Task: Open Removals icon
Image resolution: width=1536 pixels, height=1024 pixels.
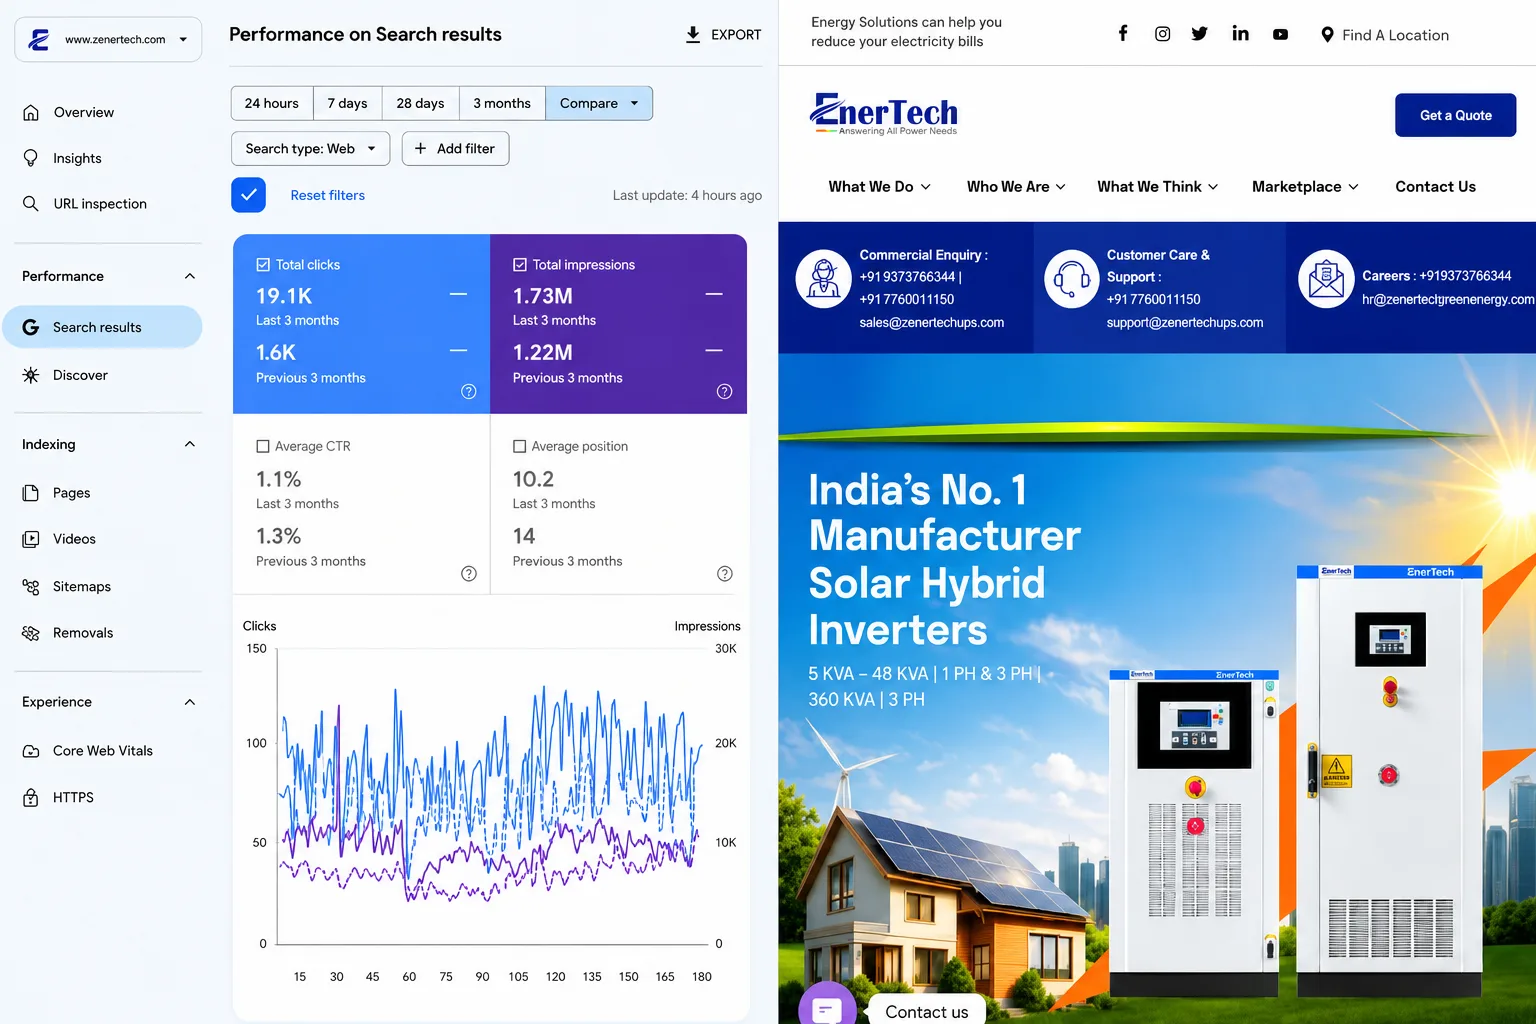Action: (31, 633)
